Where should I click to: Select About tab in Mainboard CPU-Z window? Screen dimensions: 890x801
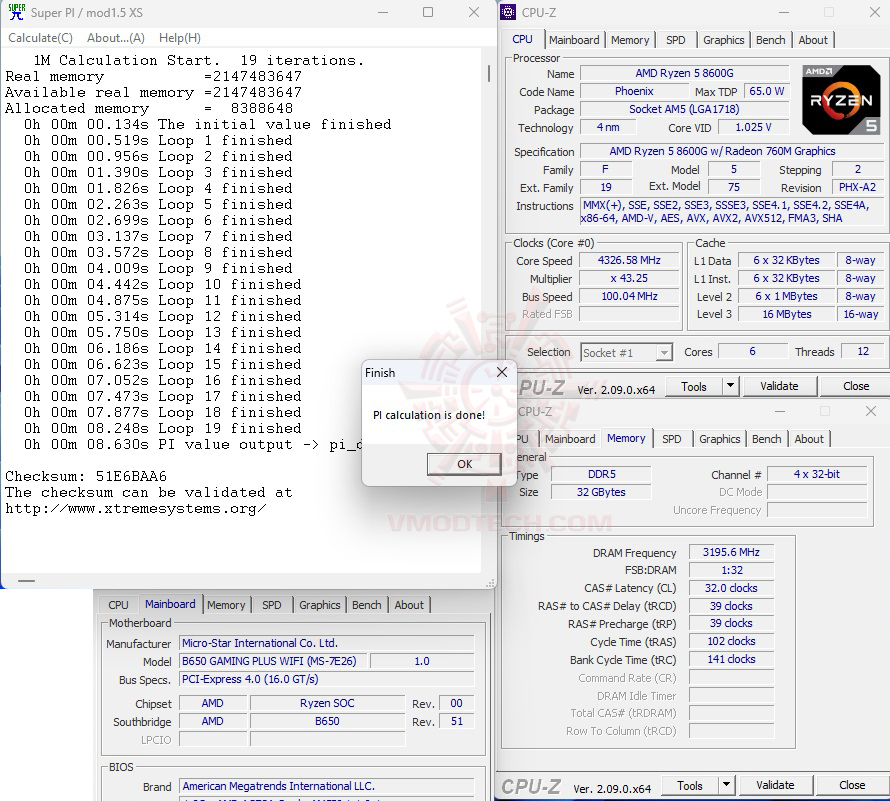409,605
